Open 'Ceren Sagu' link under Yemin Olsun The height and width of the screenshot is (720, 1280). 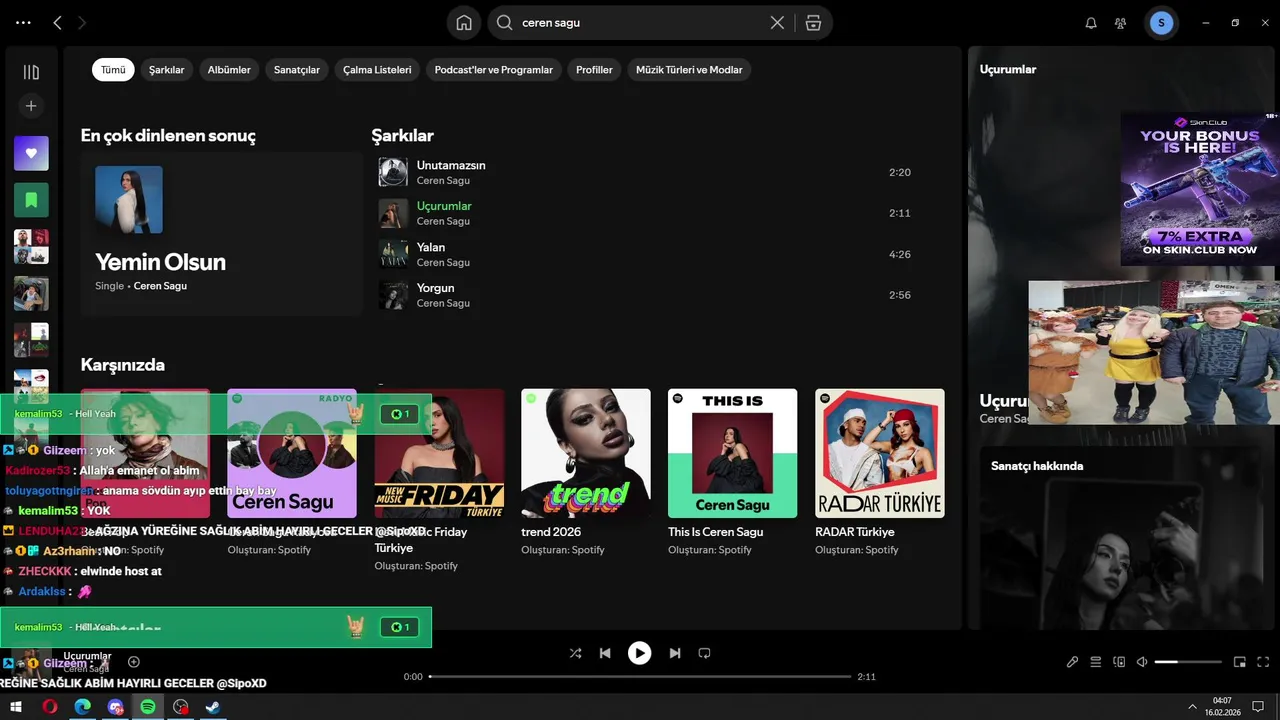pyautogui.click(x=160, y=286)
